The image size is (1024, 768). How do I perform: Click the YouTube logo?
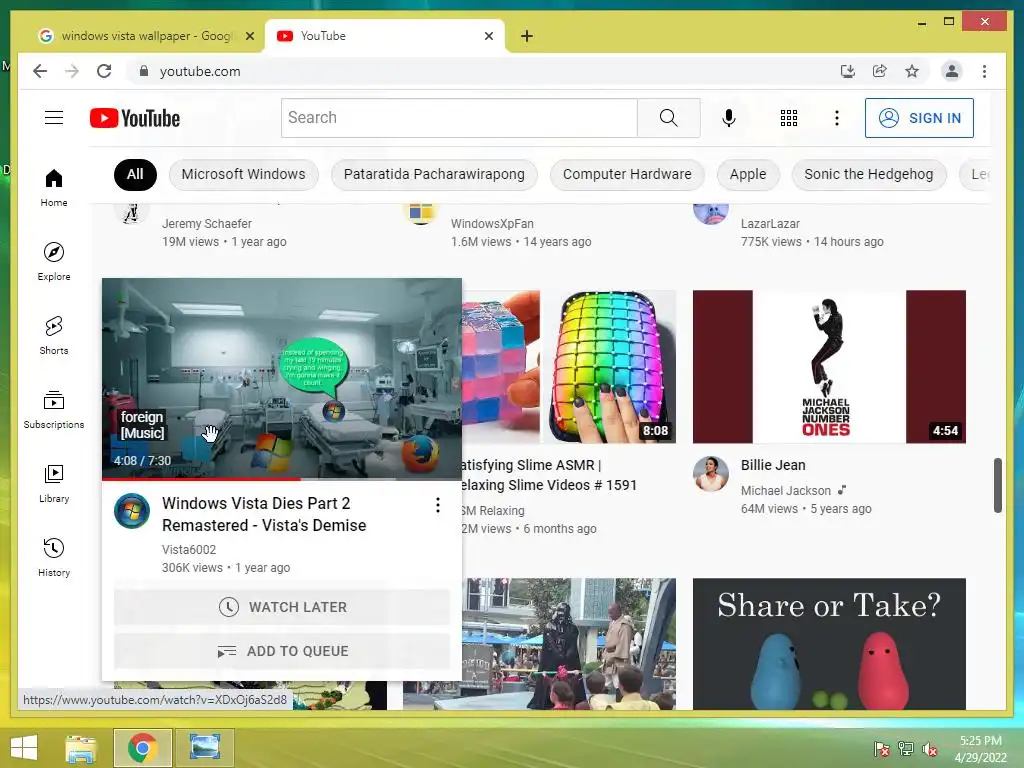click(135, 118)
